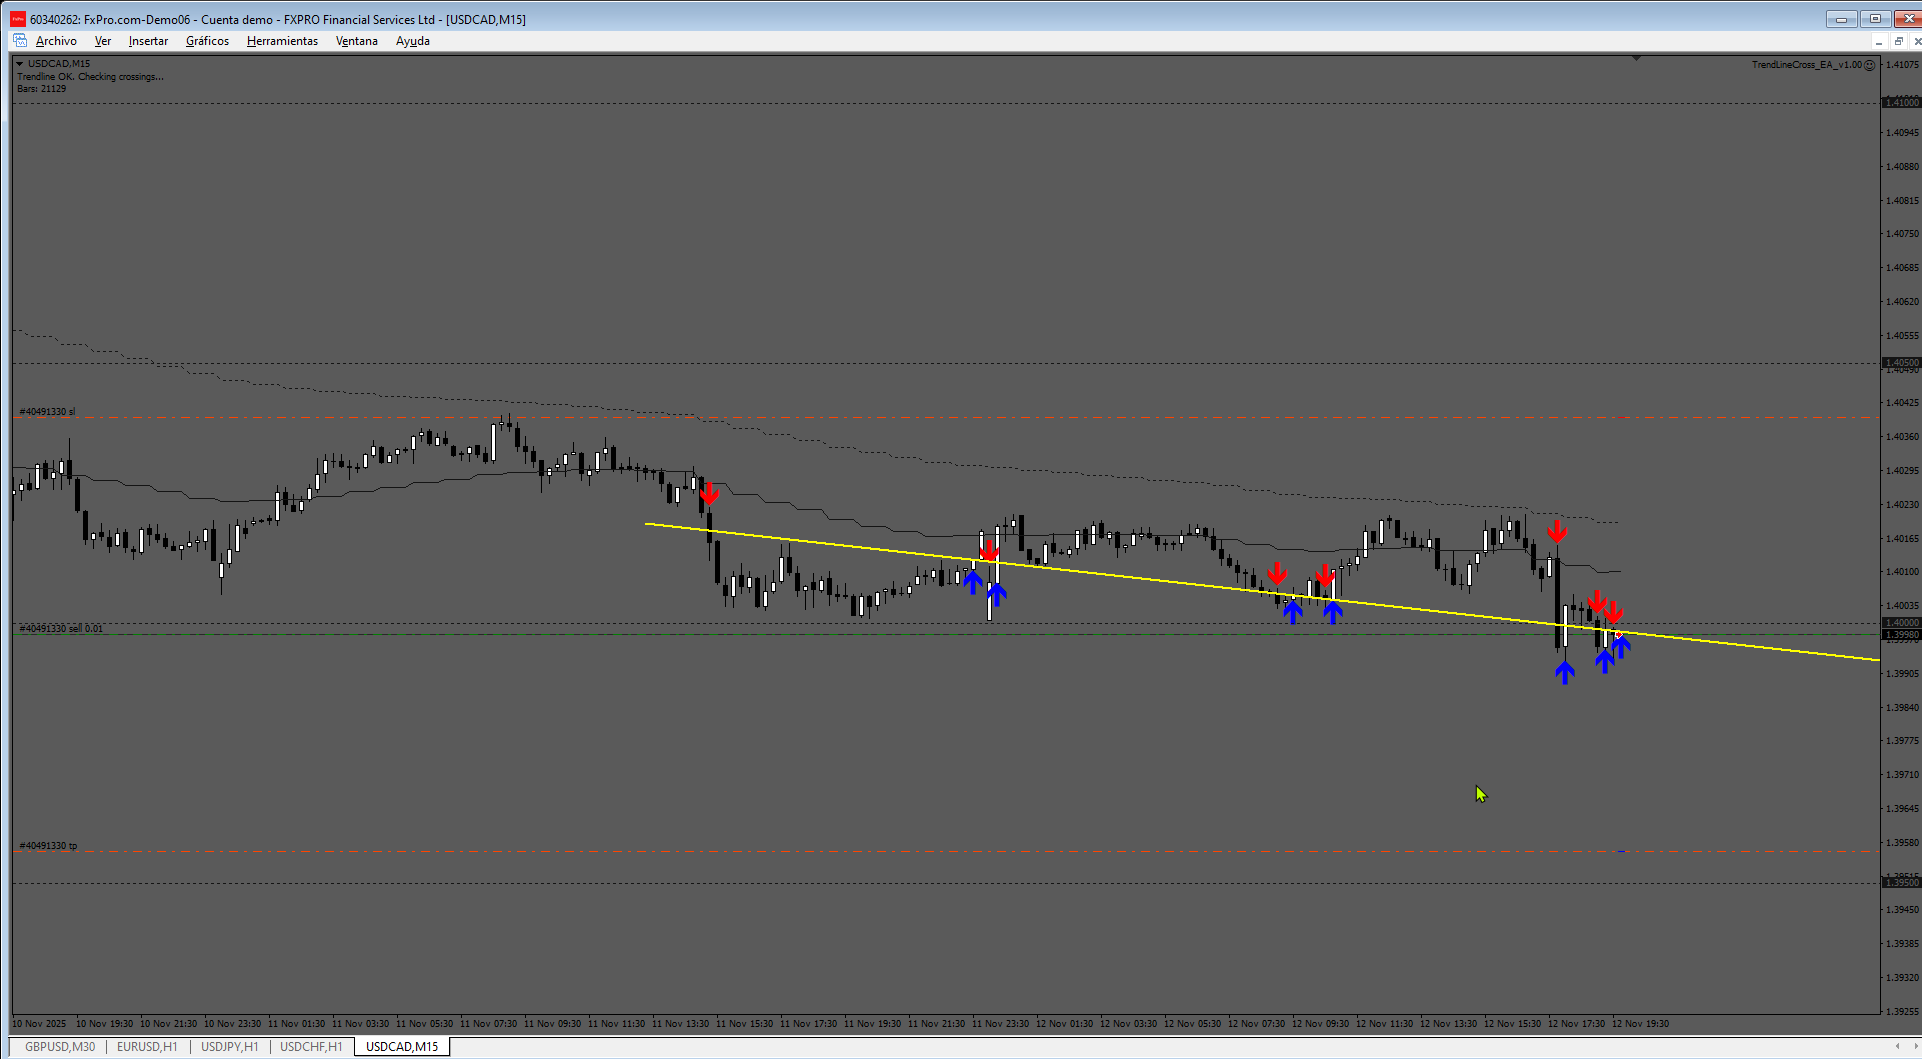
Task: Click the TrendLineCross EA smiley face icon
Action: [1870, 65]
